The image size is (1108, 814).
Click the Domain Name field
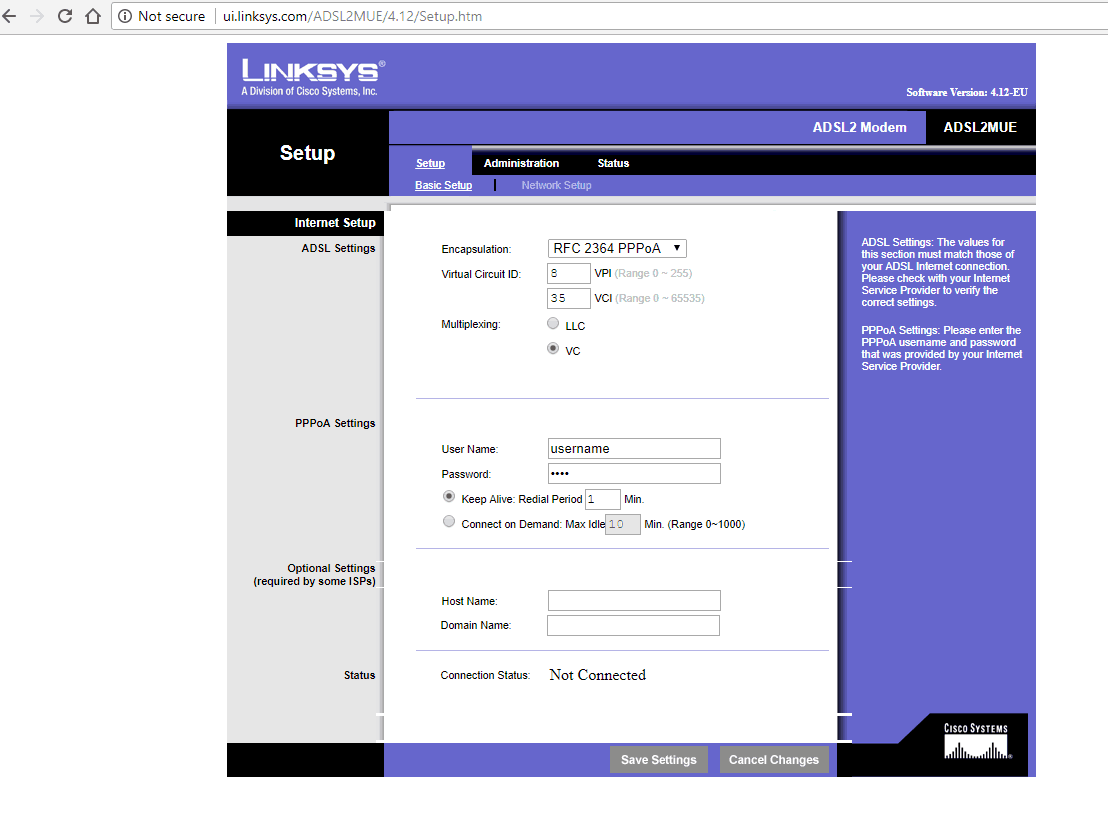634,625
